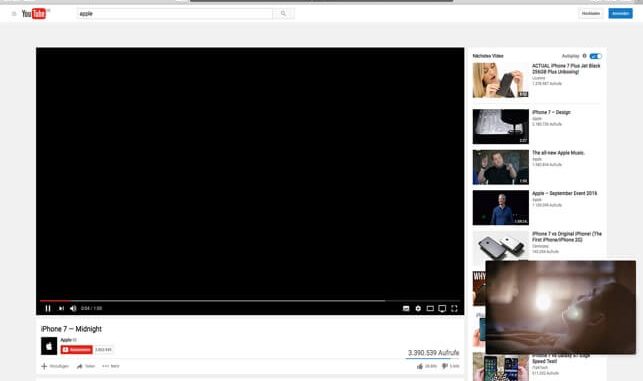Image resolution: width=643 pixels, height=381 pixels.
Task: Skip to the next video
Action: 61,308
